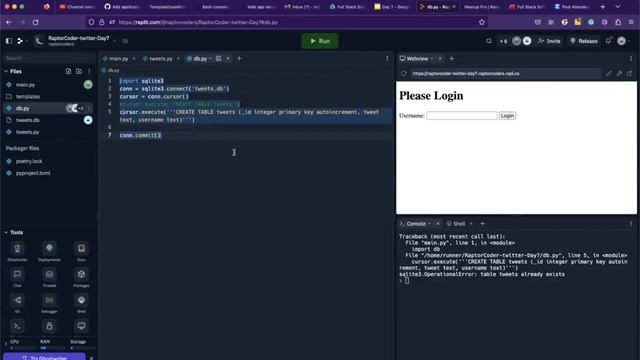
Task: Click the Storage usage bar
Action: coord(82,348)
